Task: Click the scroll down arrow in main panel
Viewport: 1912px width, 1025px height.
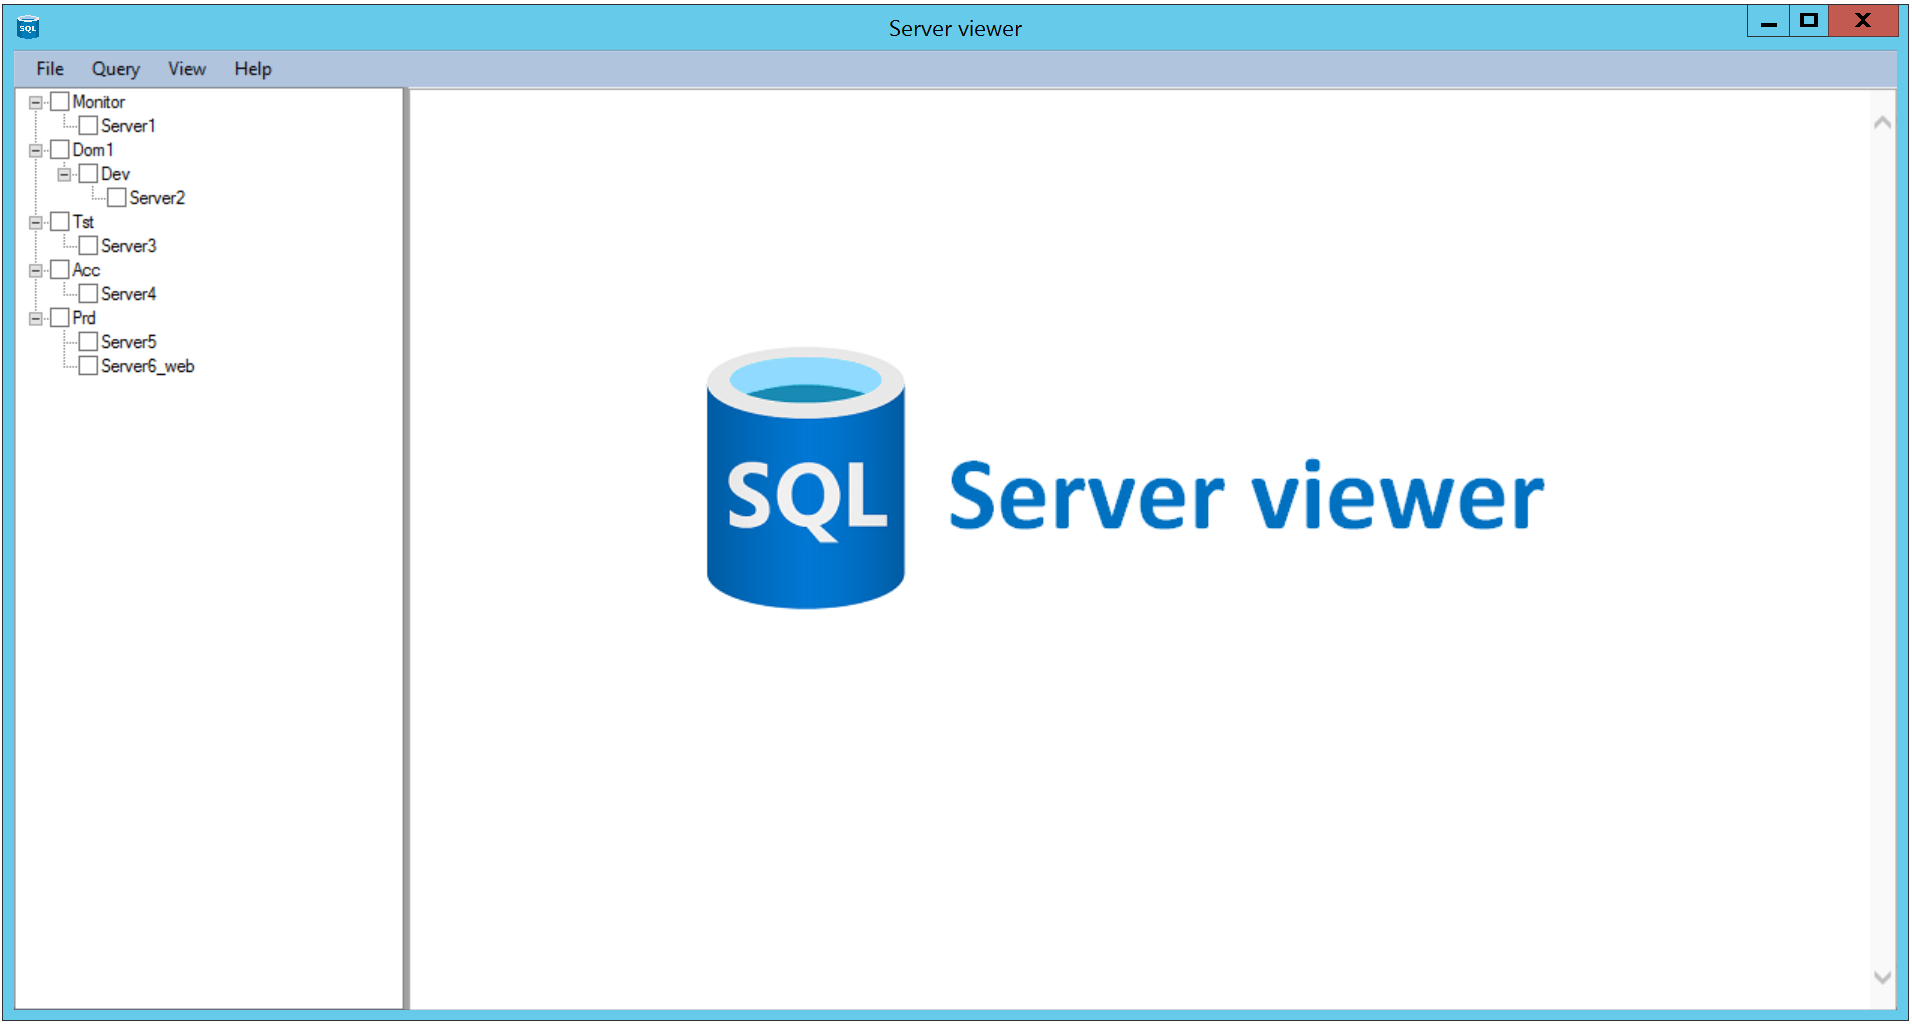Action: click(x=1882, y=977)
